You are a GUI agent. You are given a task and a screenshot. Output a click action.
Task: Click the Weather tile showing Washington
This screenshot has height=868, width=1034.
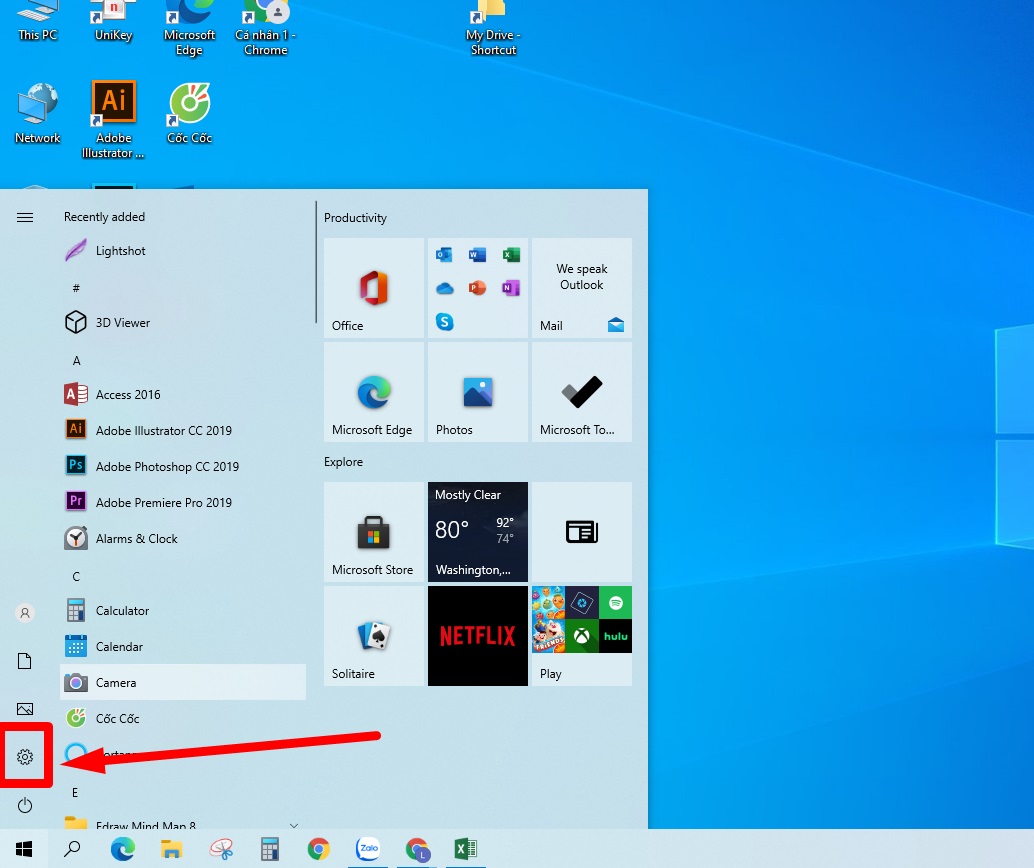(477, 532)
